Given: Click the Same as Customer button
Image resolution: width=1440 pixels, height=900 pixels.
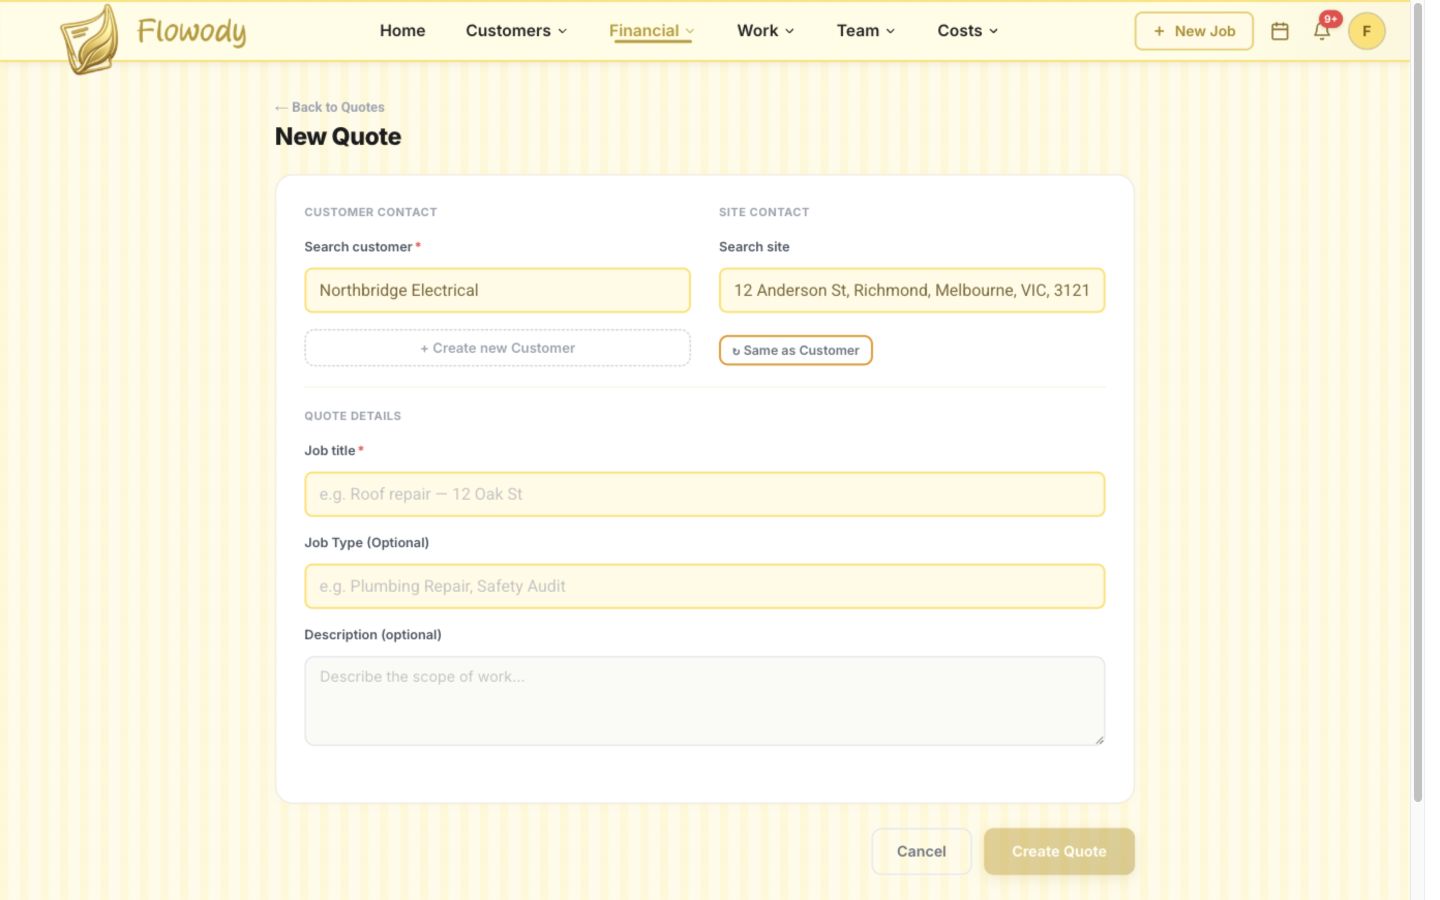Looking at the screenshot, I should click(795, 350).
